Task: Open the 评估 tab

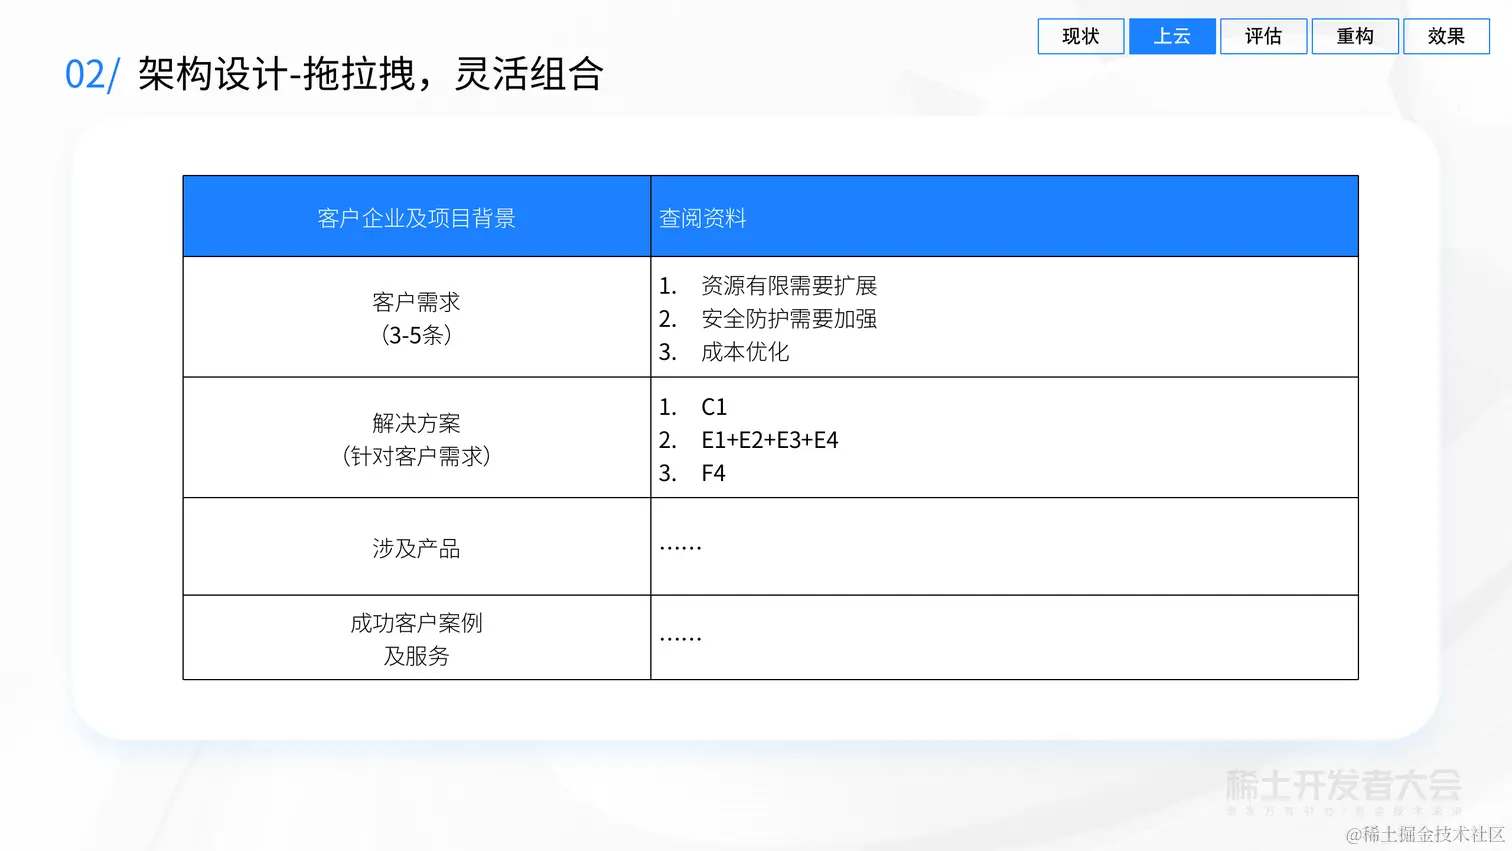Action: (1263, 36)
